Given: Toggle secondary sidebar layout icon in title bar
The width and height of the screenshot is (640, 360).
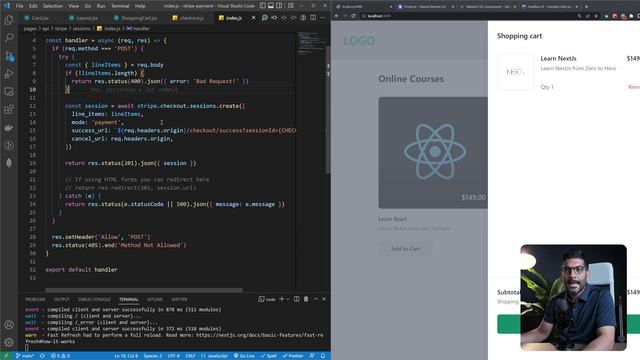Looking at the screenshot, I should pyautogui.click(x=279, y=6).
